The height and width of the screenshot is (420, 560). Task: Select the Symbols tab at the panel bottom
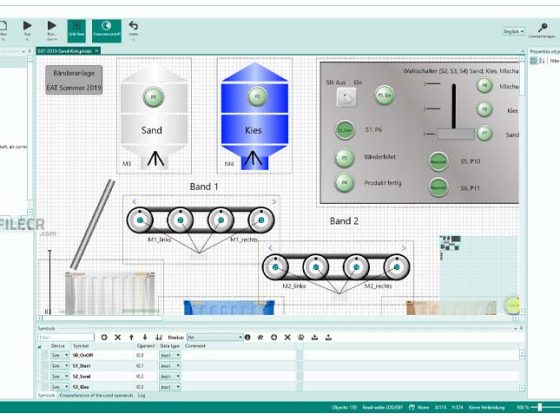pyautogui.click(x=46, y=395)
